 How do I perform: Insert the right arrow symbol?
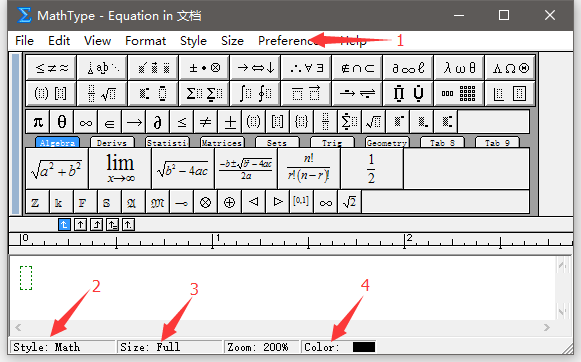point(133,122)
